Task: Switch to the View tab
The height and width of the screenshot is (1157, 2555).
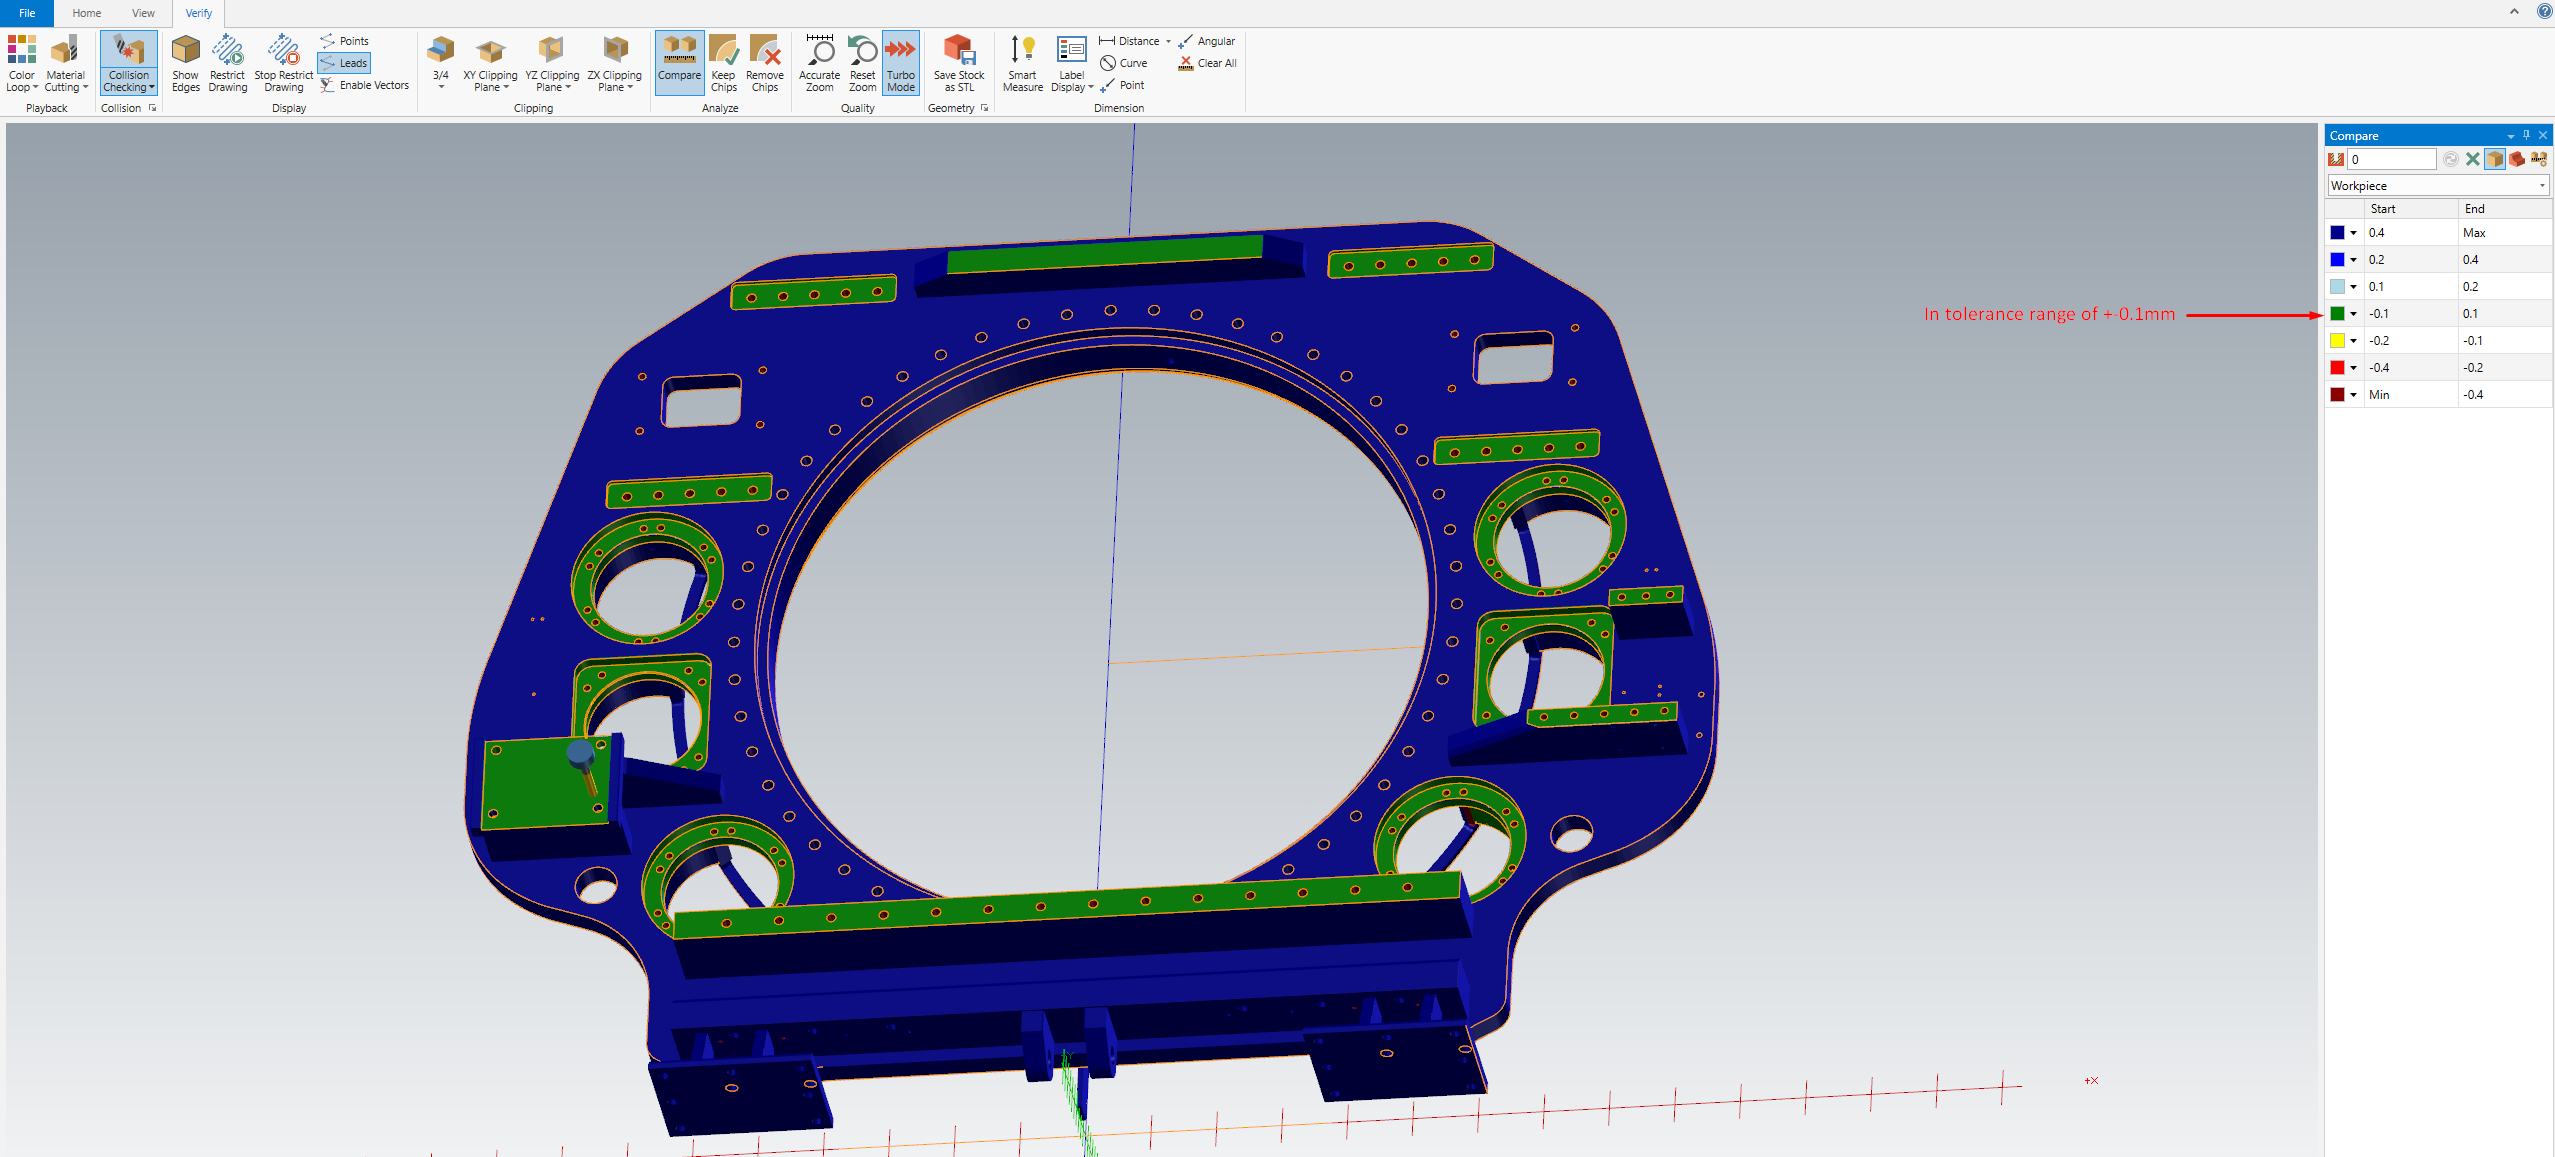Action: tap(143, 13)
